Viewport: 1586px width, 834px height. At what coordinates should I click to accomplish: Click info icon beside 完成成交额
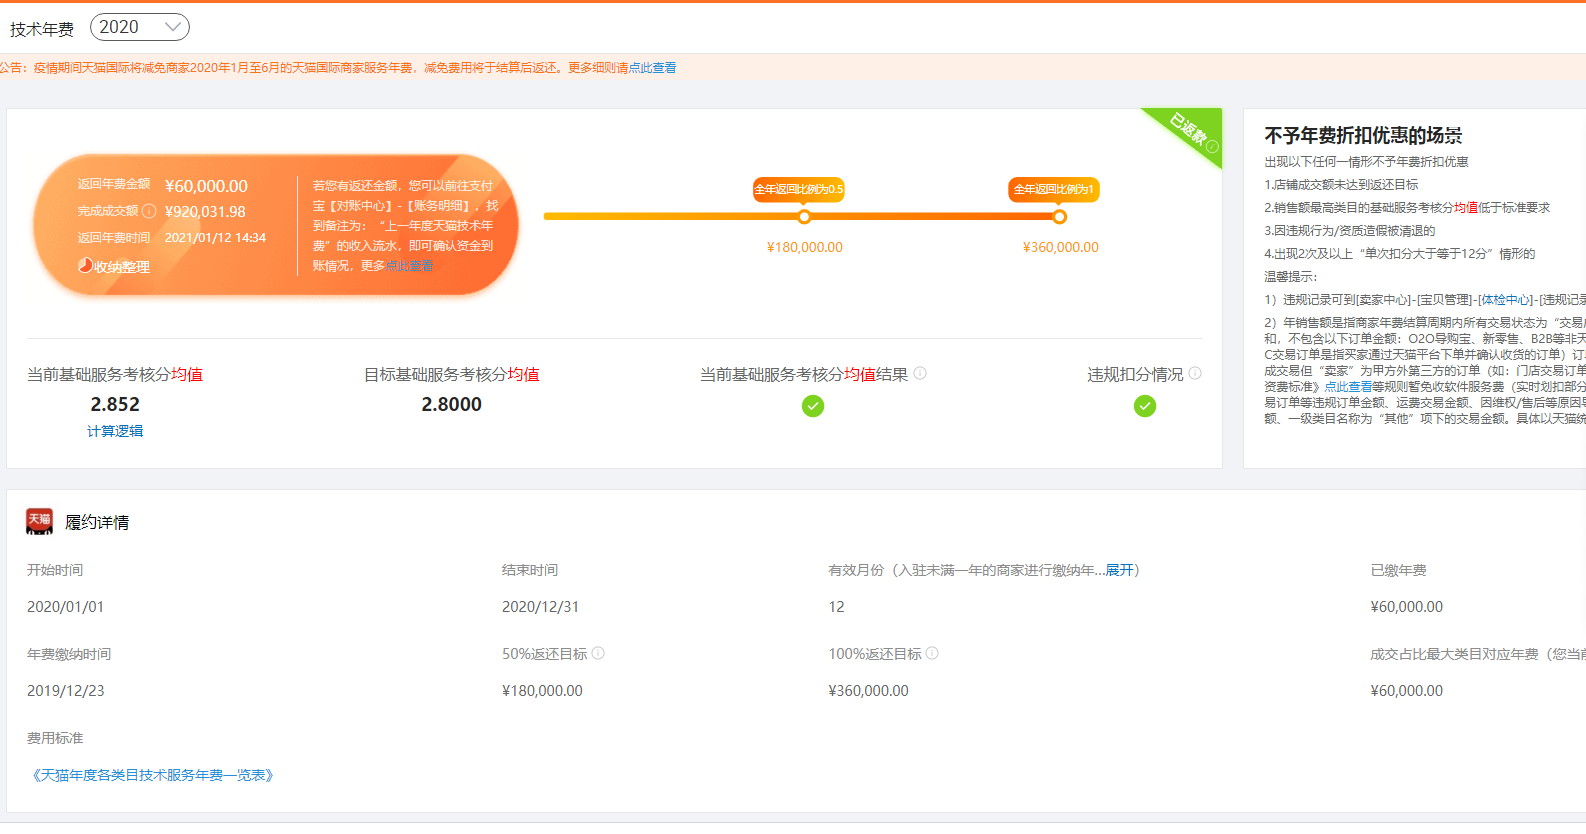tap(149, 211)
